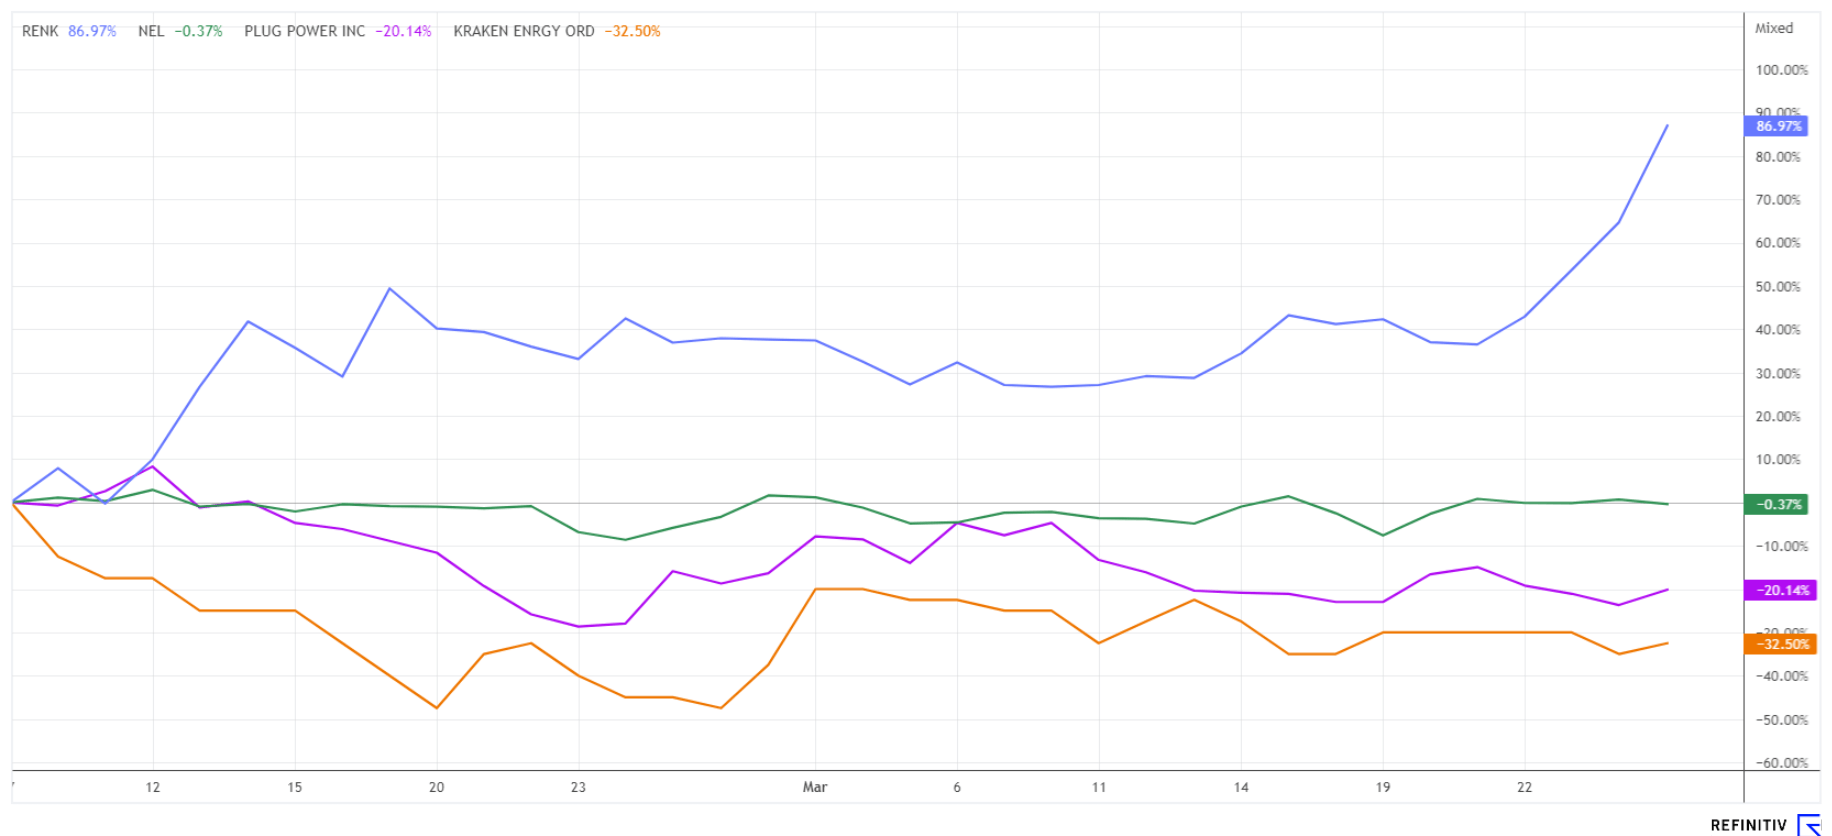Select the orange -32.50% axis badge
Viewport: 1832px width, 836px height.
coord(1777,644)
